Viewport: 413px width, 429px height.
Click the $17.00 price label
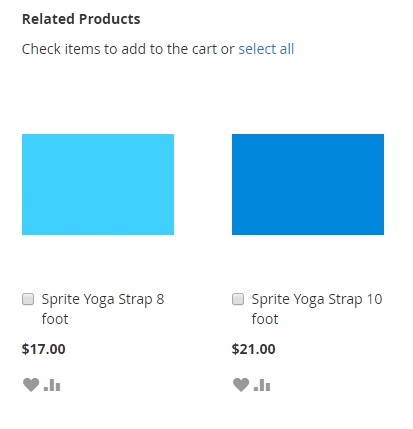[44, 349]
